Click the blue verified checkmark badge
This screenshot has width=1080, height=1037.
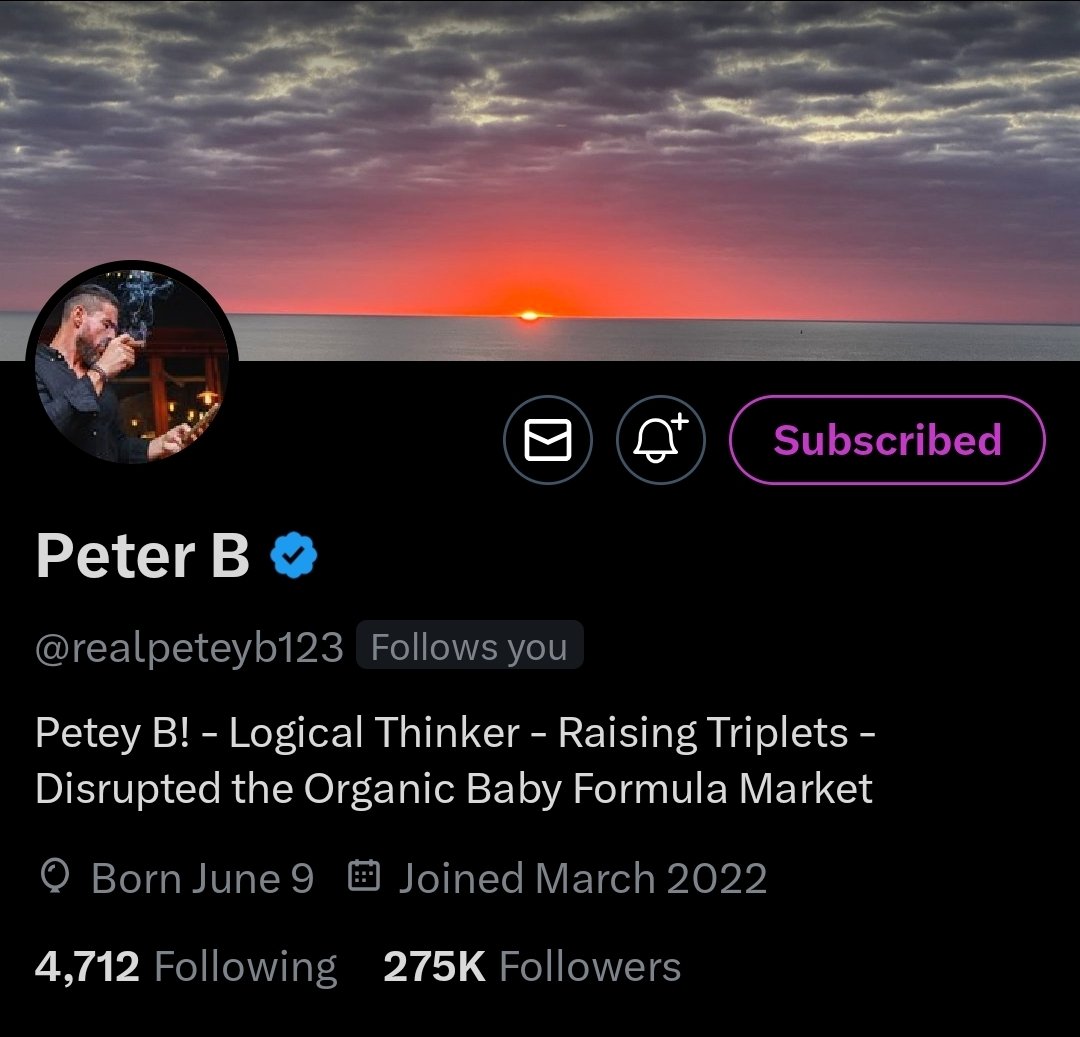pyautogui.click(x=294, y=556)
